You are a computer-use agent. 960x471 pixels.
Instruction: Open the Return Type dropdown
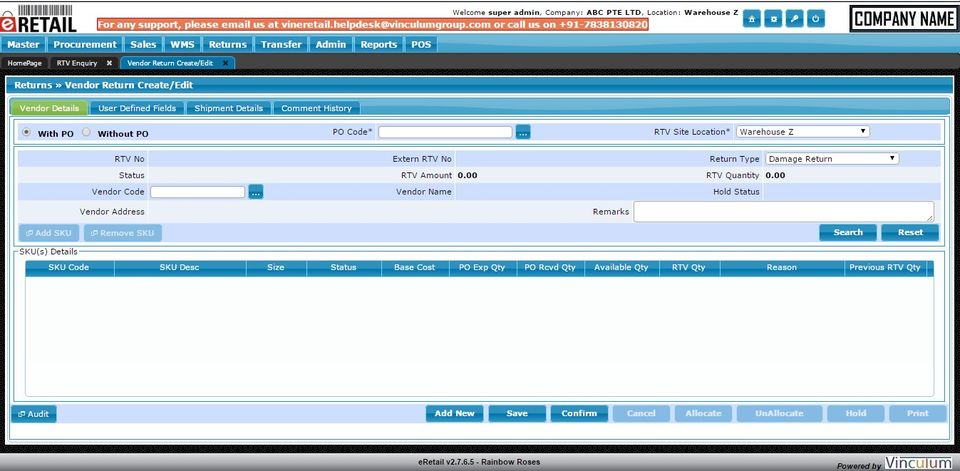point(831,159)
